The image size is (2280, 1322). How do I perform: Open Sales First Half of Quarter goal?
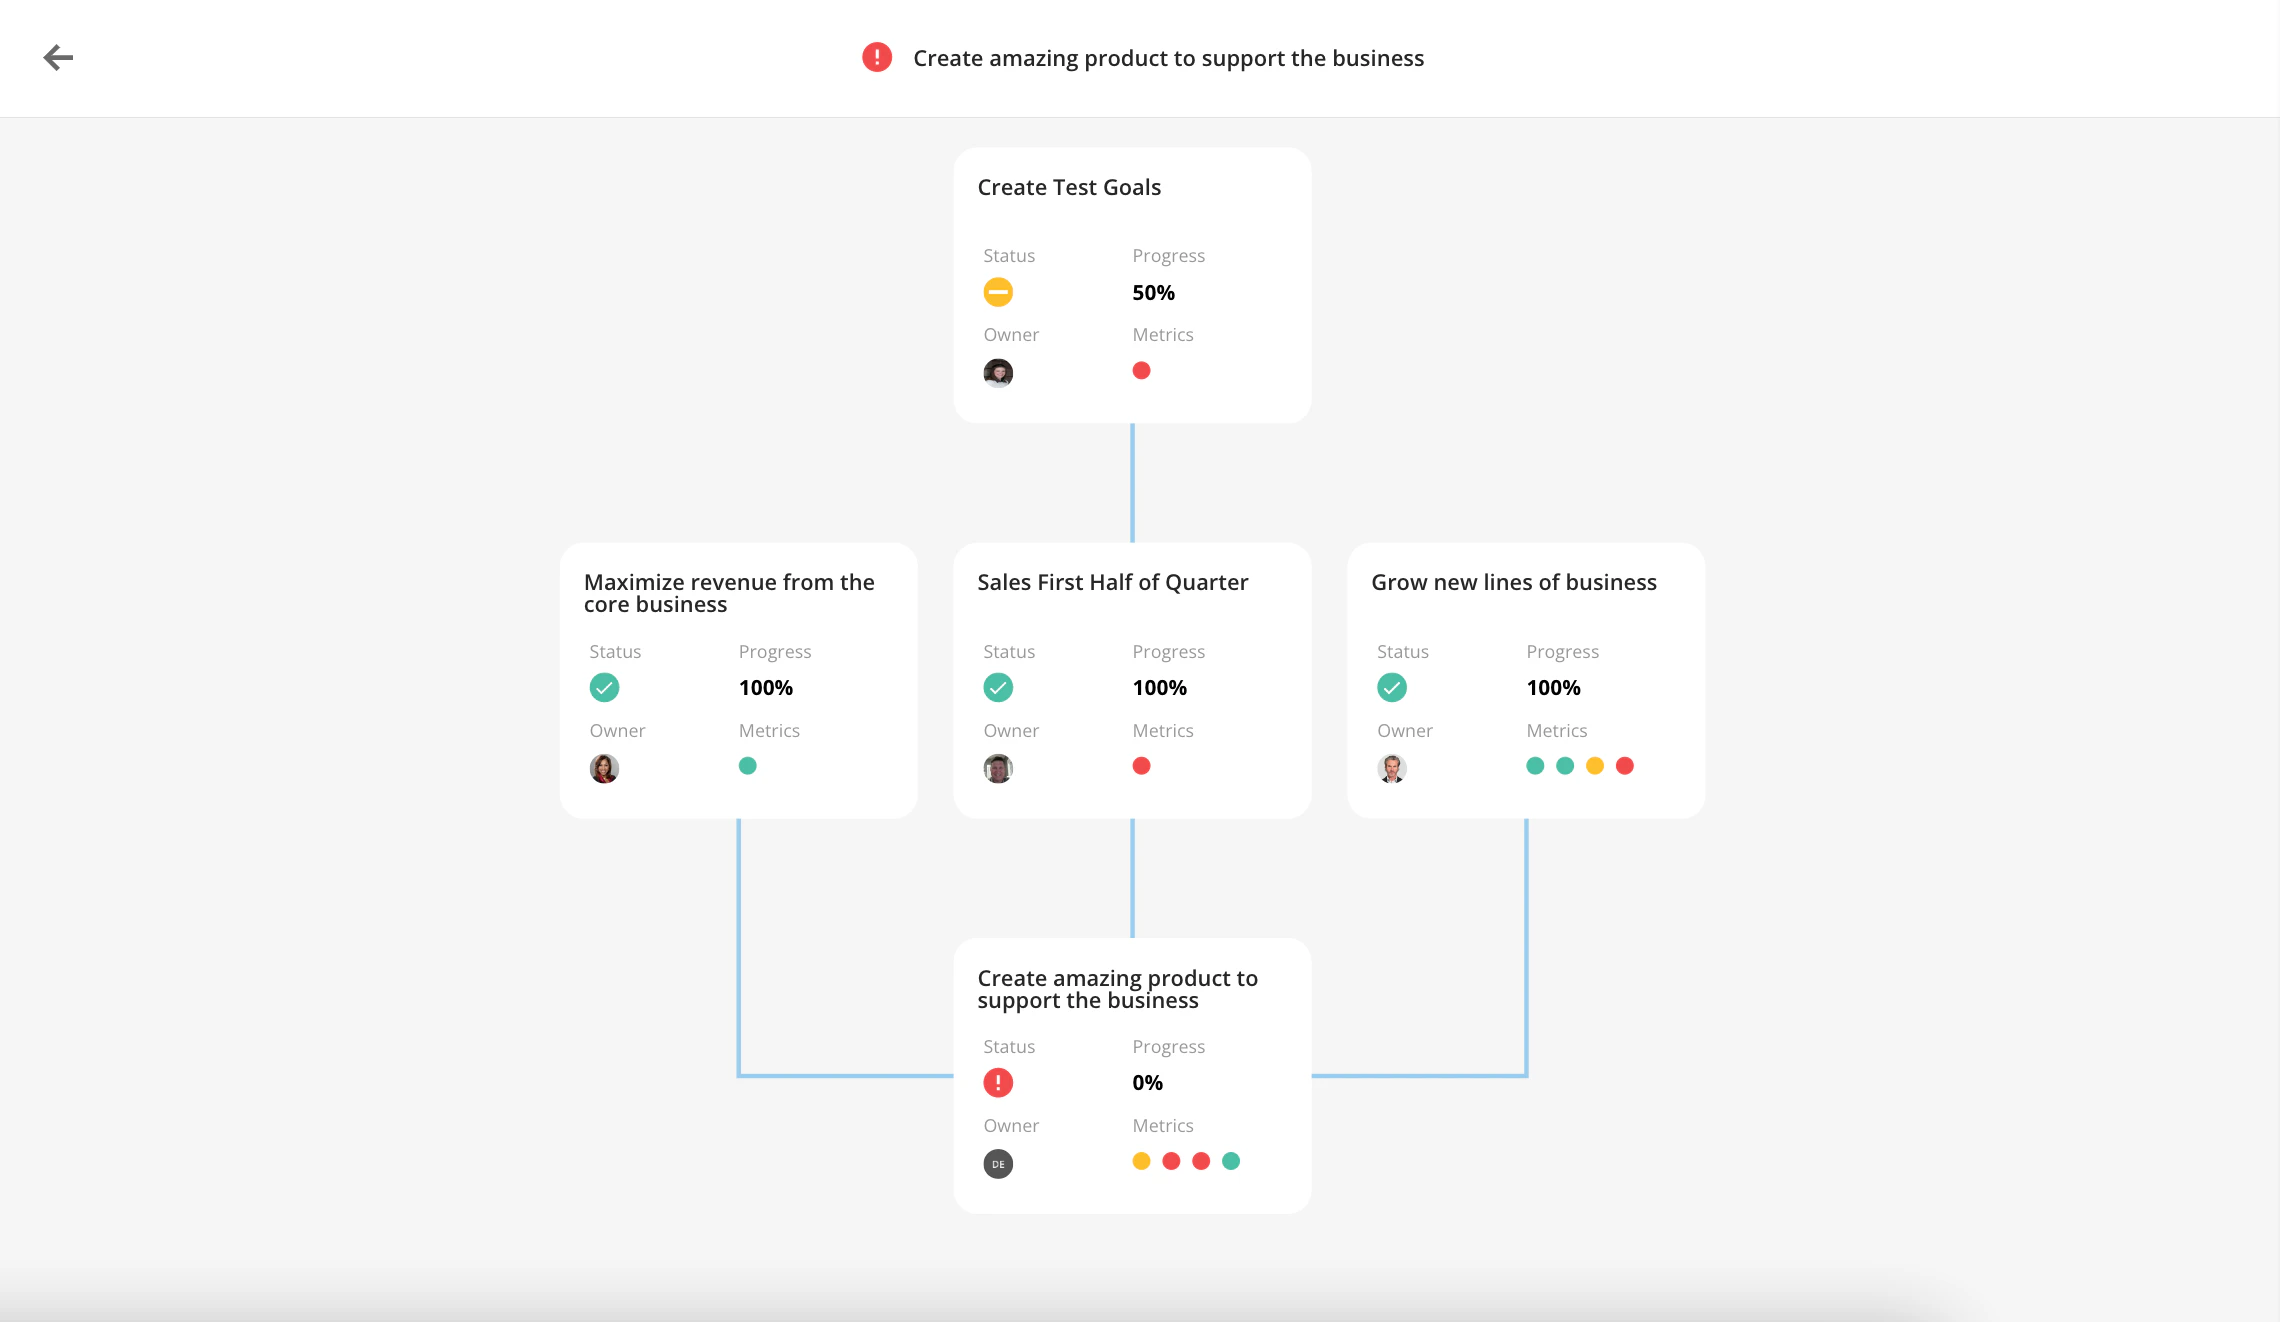[x=1112, y=582]
